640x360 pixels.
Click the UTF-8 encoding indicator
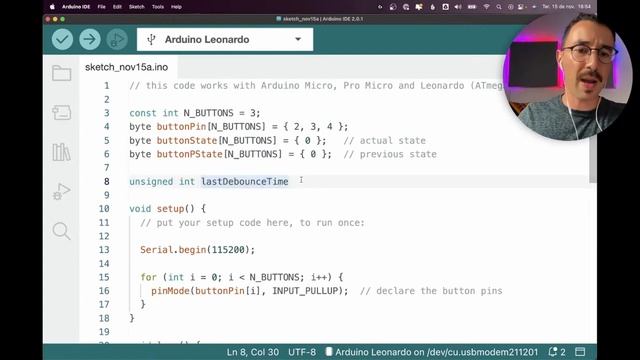coord(302,352)
